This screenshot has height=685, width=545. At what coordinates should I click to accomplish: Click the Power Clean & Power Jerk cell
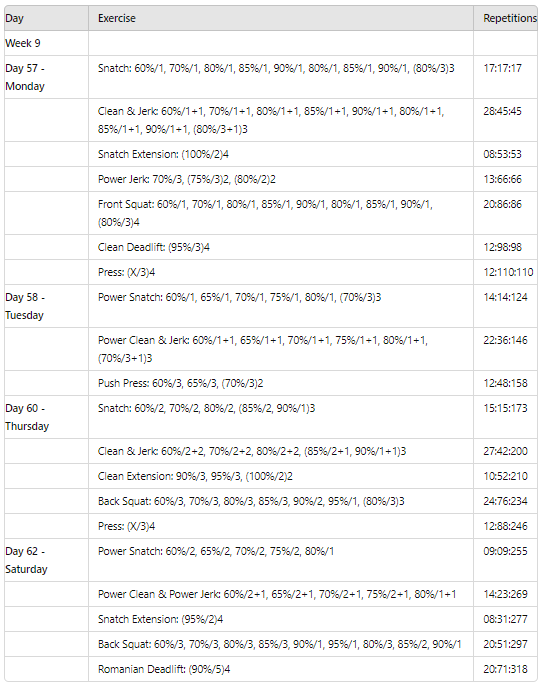(281, 594)
